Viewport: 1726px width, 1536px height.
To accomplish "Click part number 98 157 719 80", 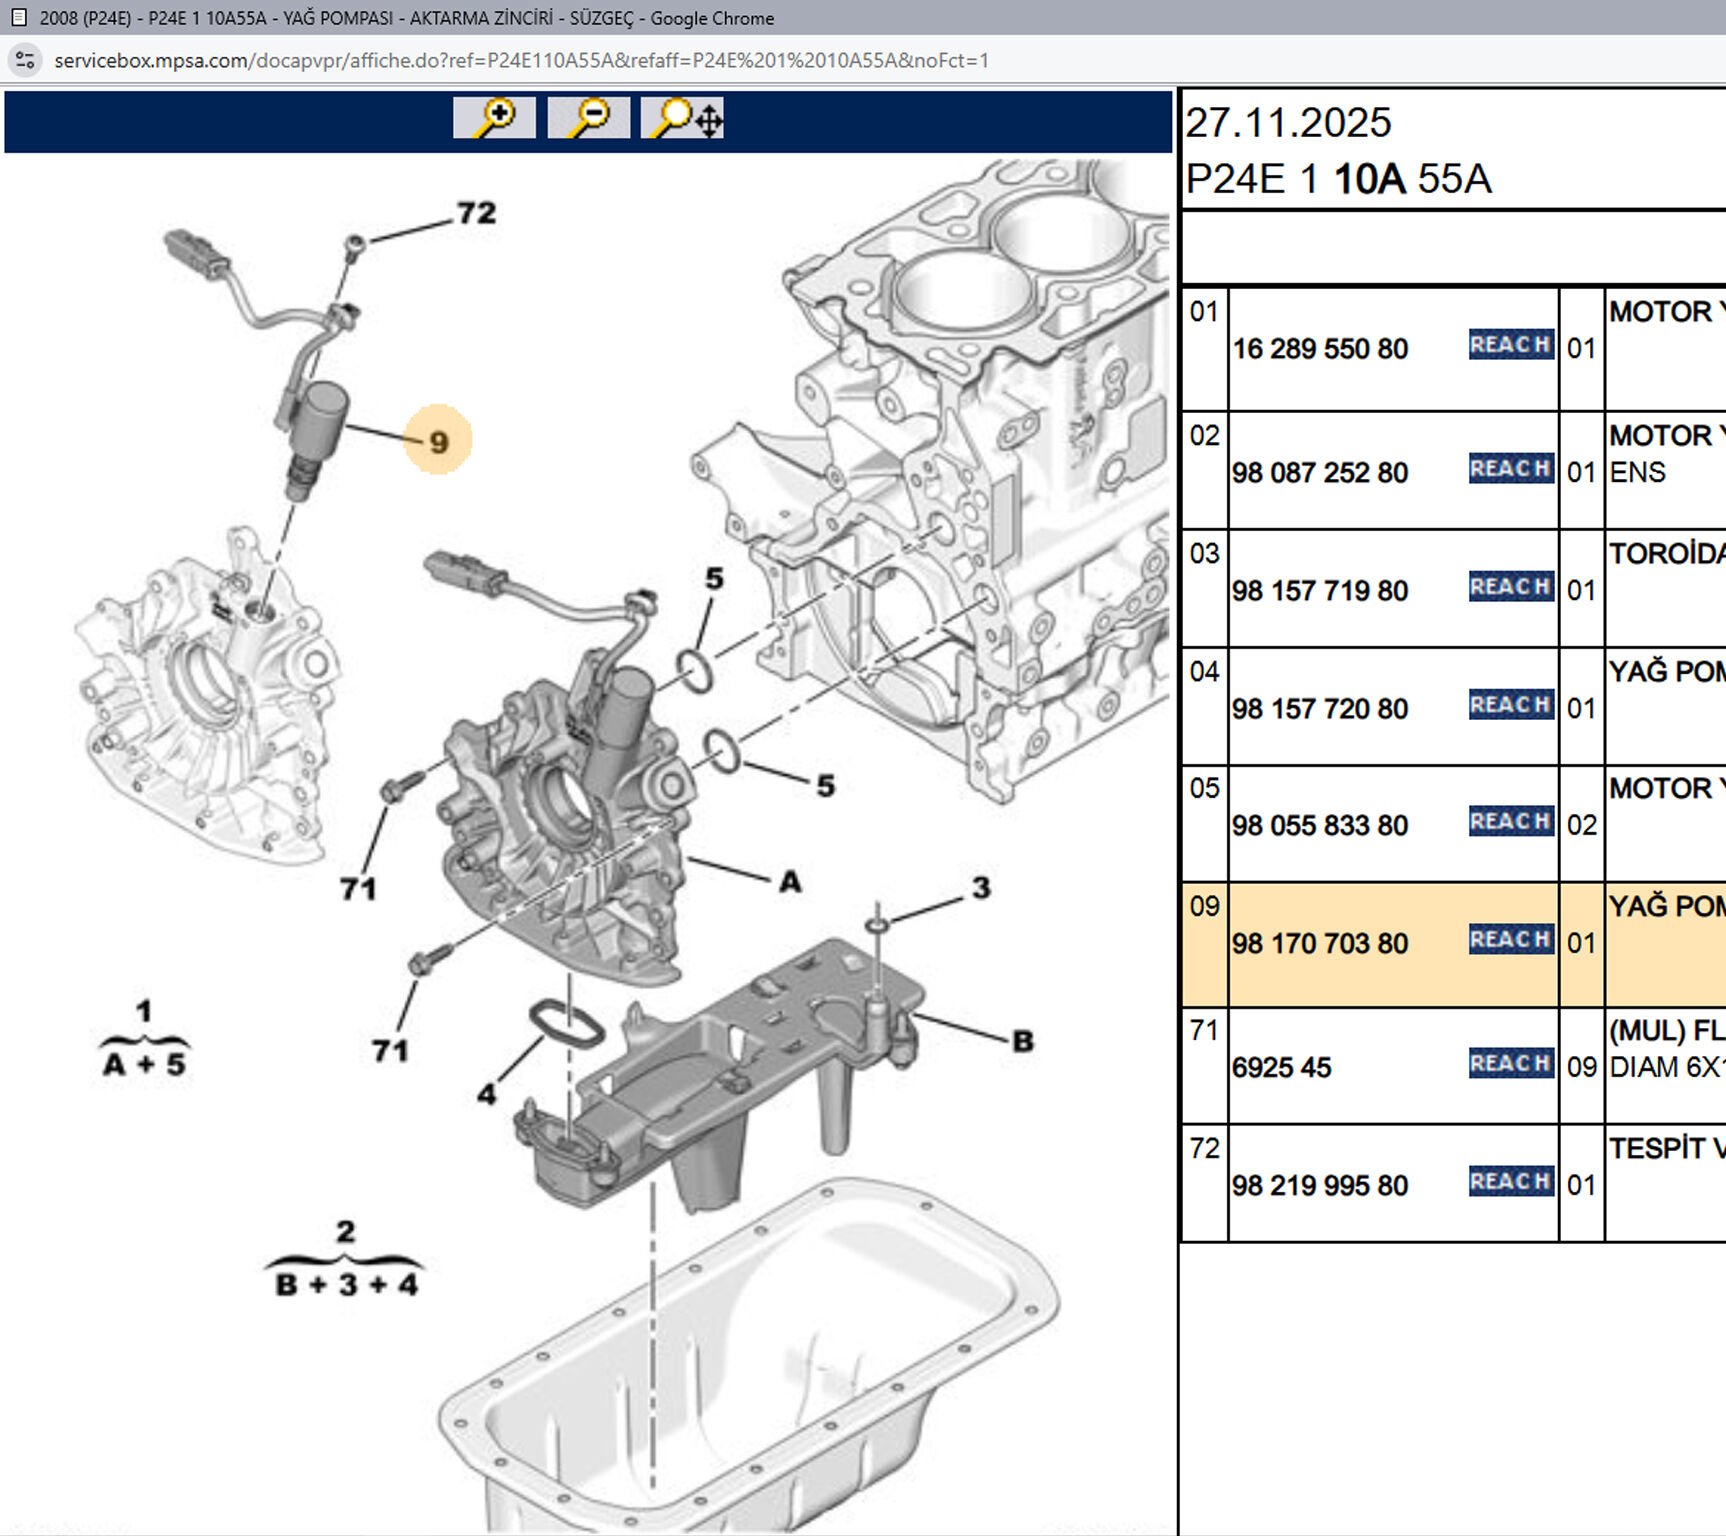I will click(x=1319, y=591).
